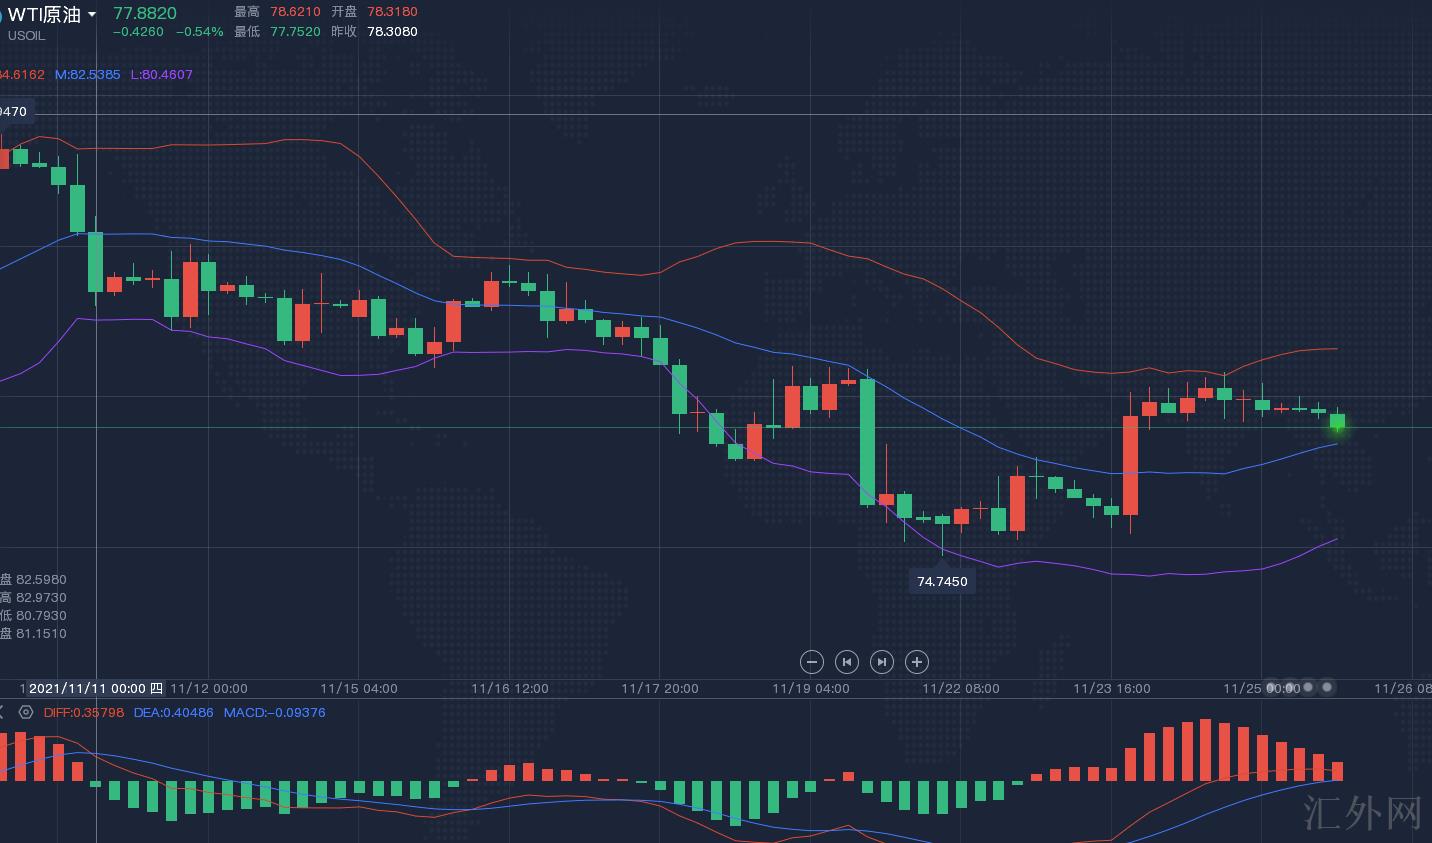Click the 汇外网 watermark logo

[1364, 813]
